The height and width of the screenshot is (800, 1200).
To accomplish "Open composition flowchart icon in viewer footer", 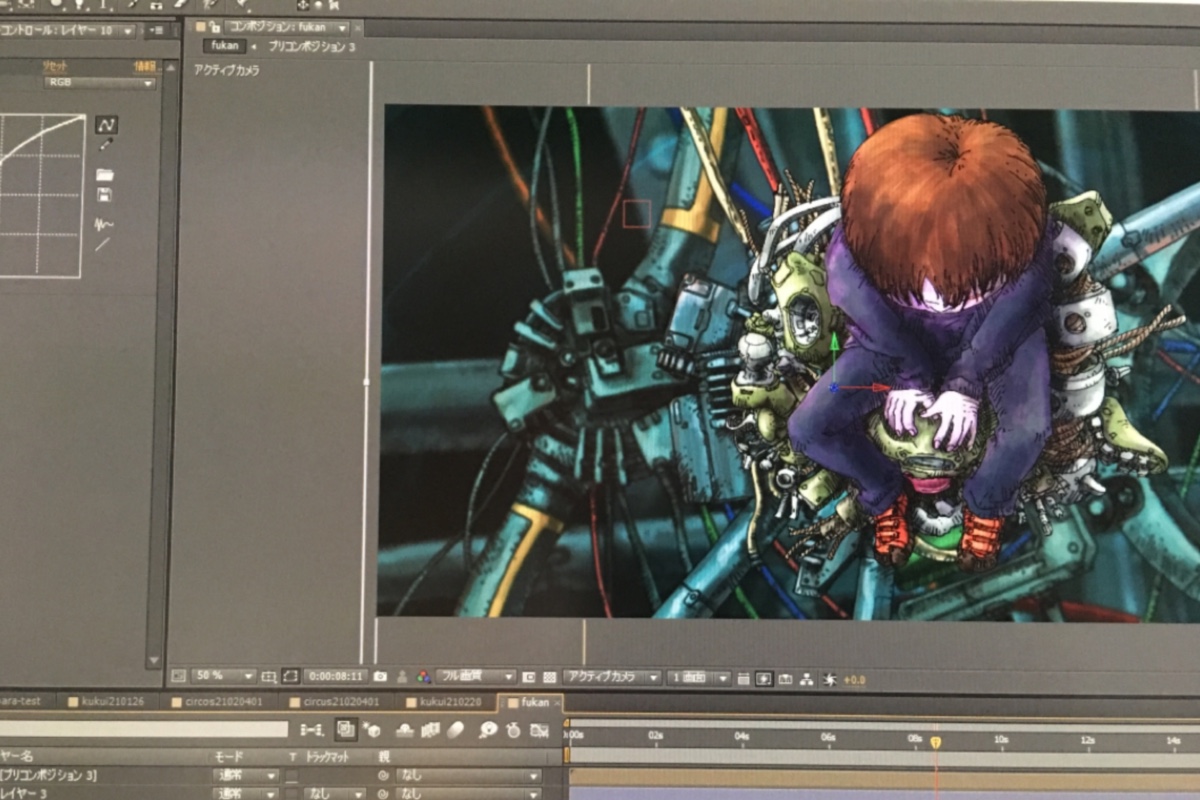I will 808,678.
